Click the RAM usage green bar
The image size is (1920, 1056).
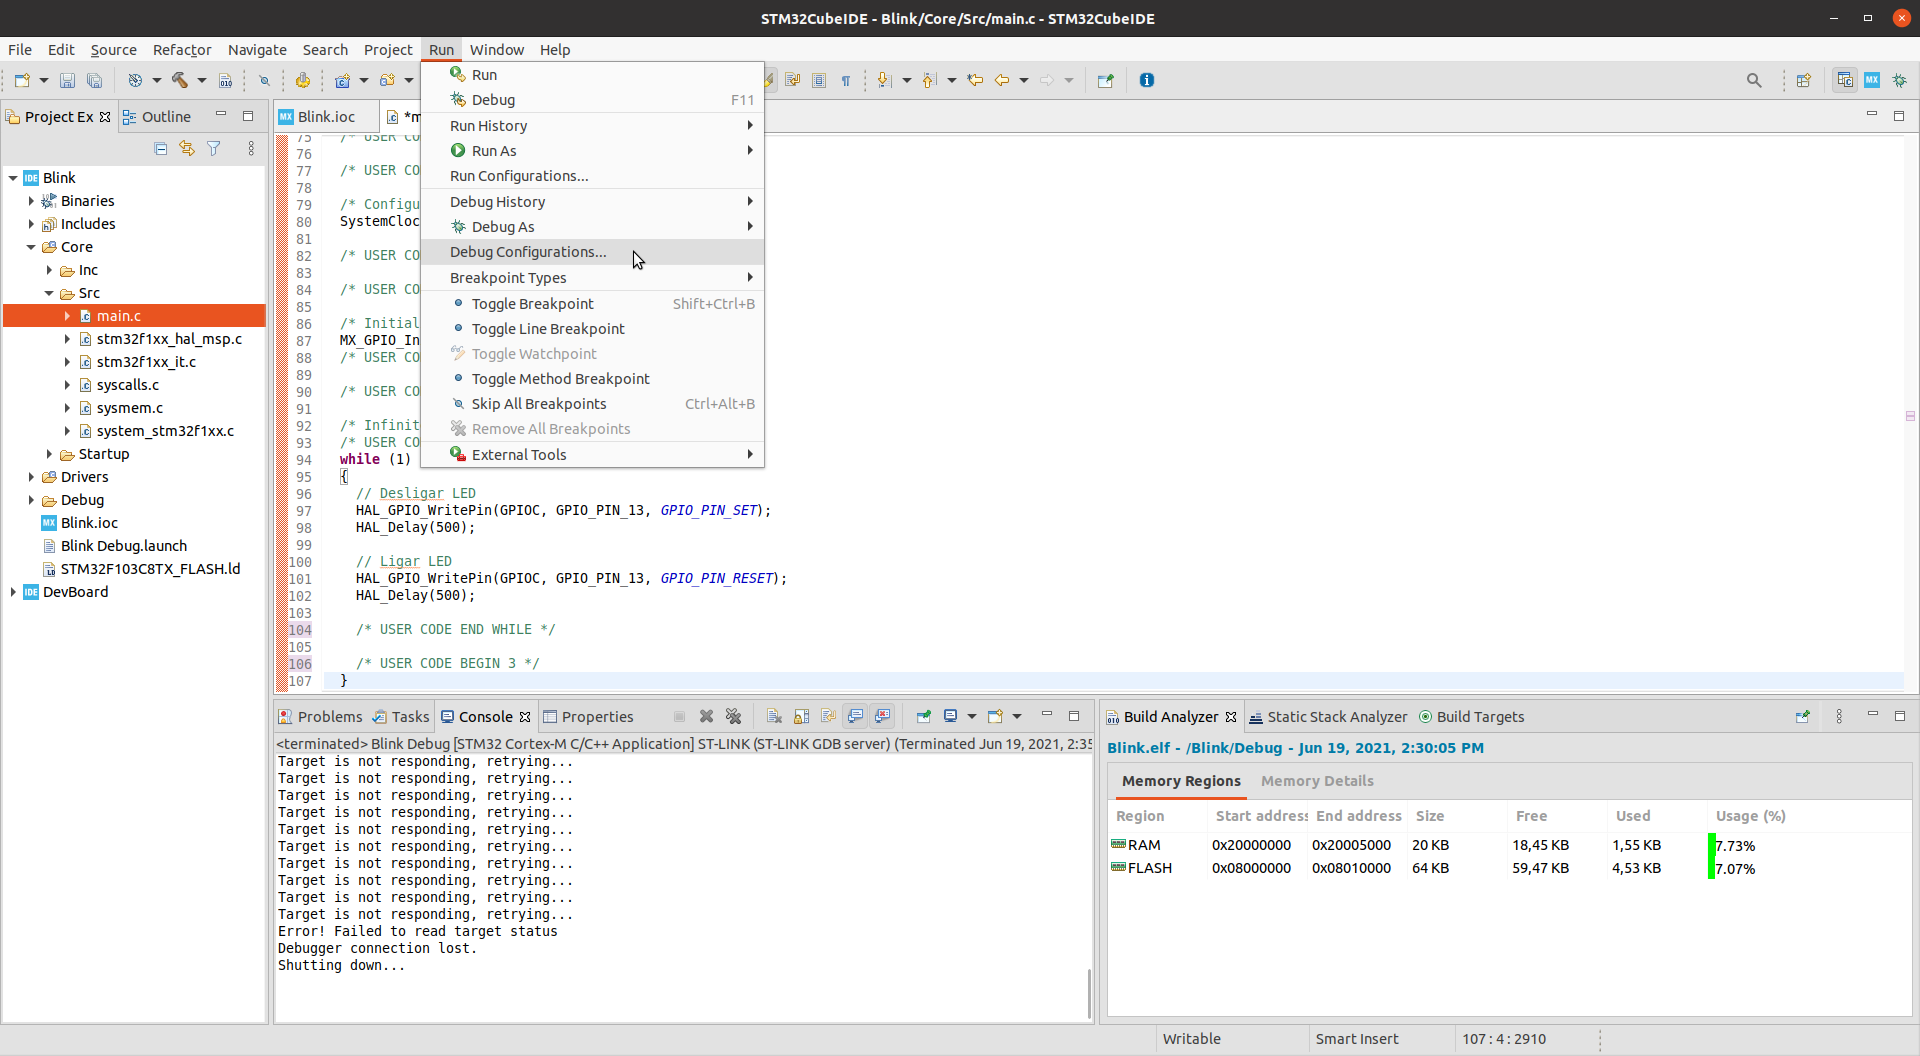[1711, 845]
